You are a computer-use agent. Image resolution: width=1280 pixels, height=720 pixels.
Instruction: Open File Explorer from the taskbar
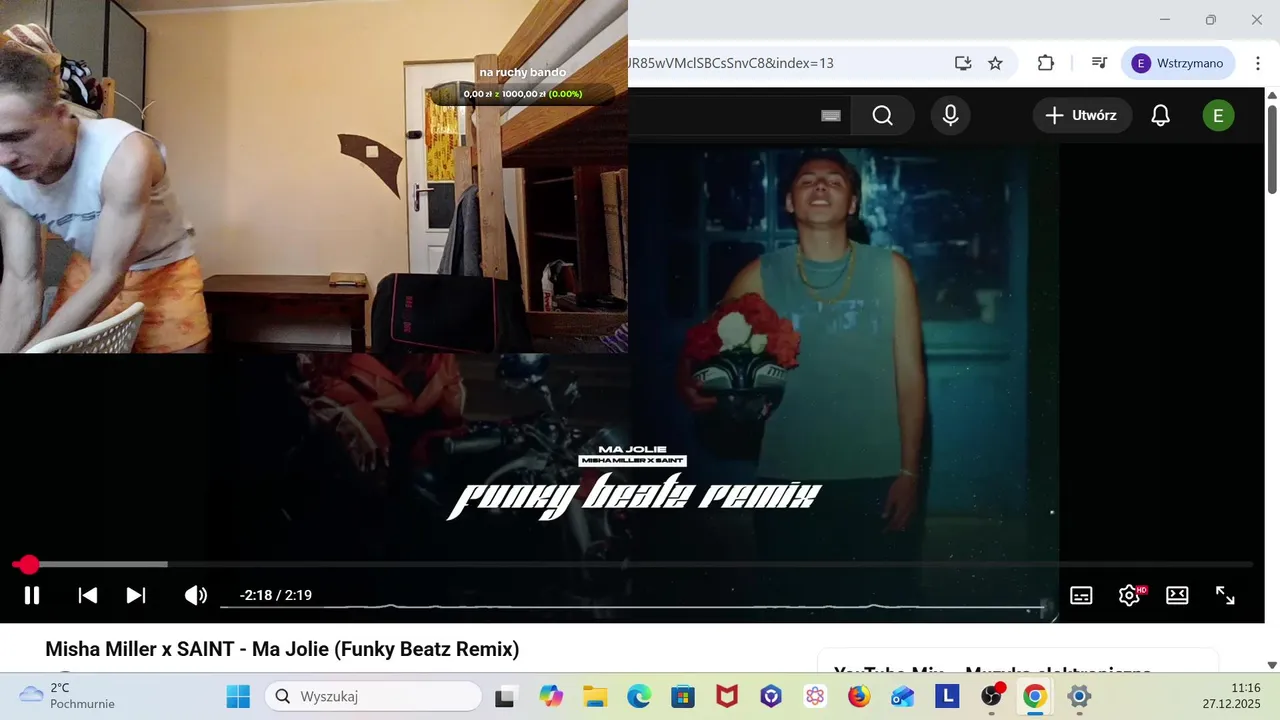point(595,696)
